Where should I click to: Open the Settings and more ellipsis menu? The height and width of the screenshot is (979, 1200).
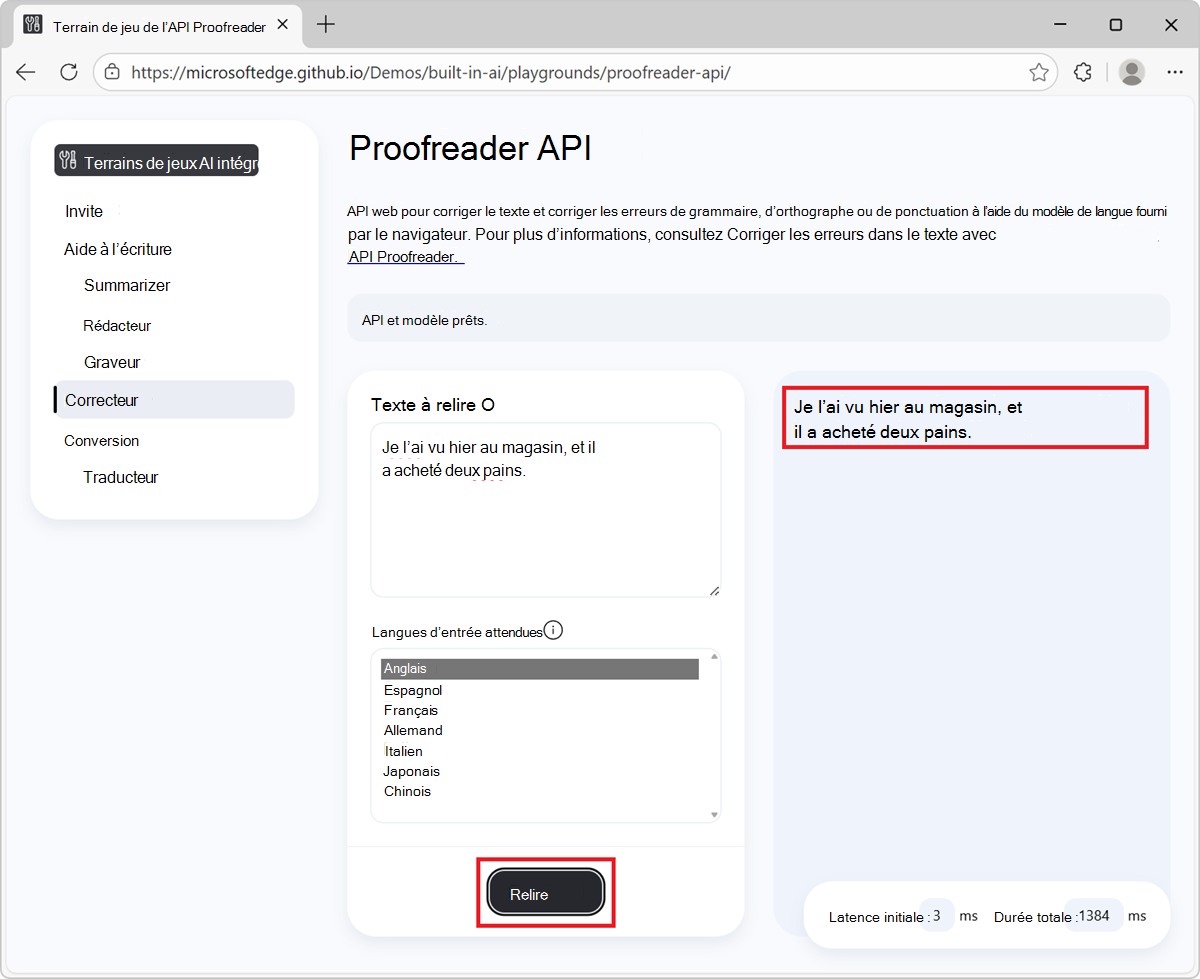coord(1175,72)
